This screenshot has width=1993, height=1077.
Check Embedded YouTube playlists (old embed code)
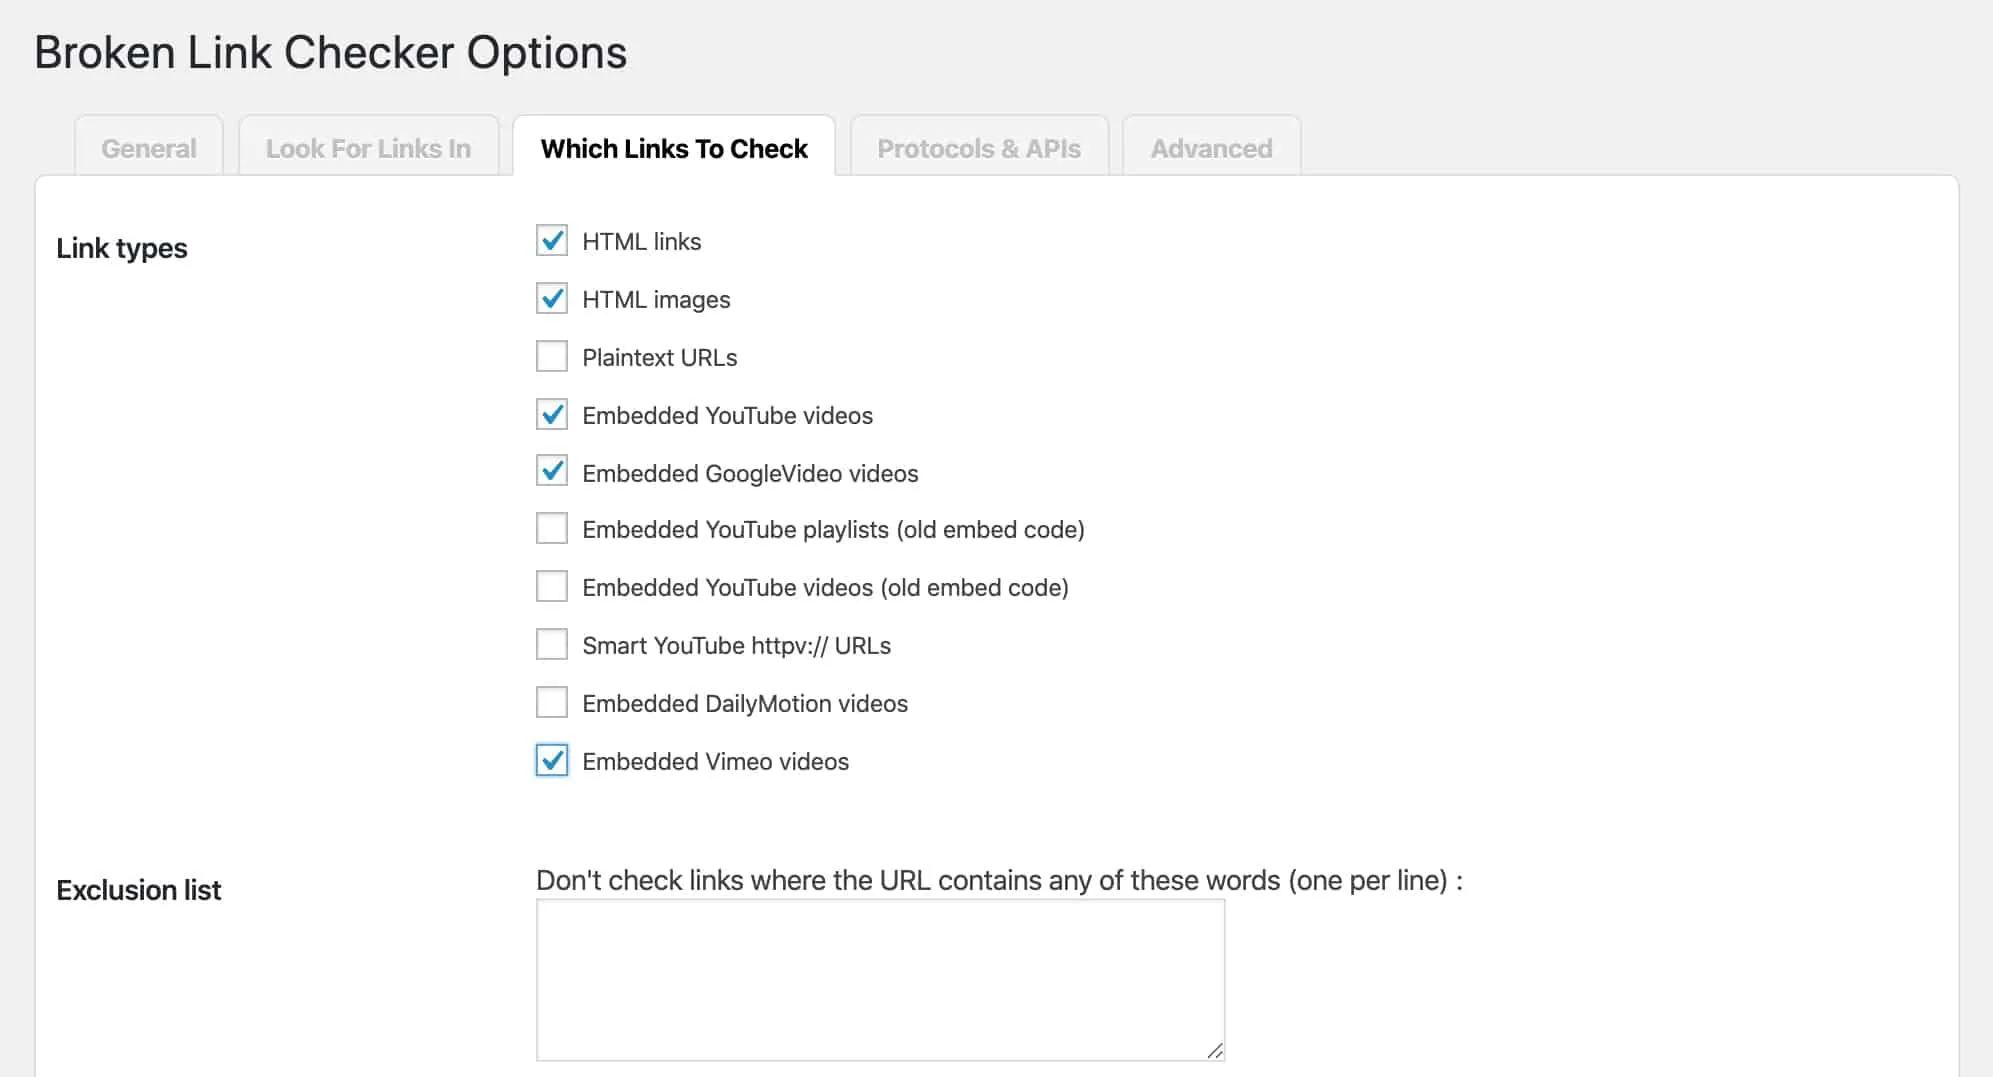(552, 529)
